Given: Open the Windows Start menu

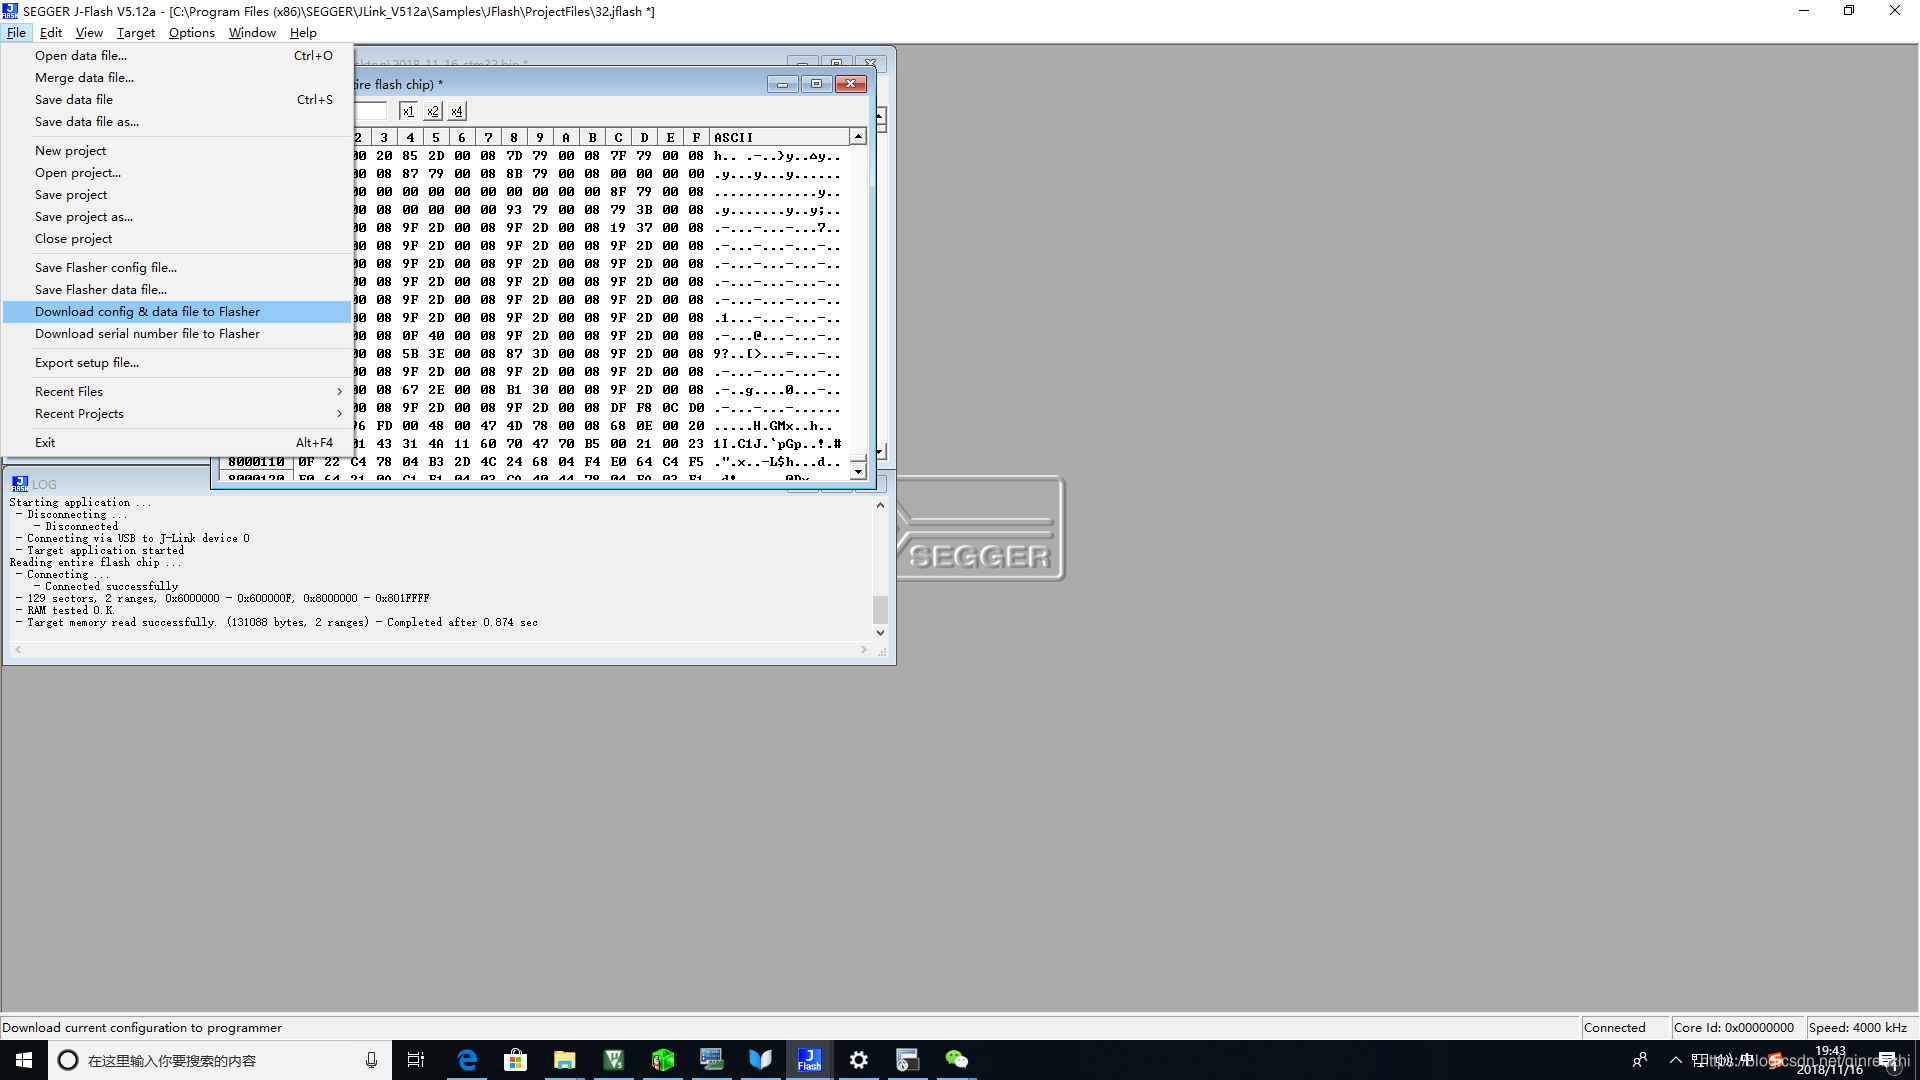Looking at the screenshot, I should (x=24, y=1060).
